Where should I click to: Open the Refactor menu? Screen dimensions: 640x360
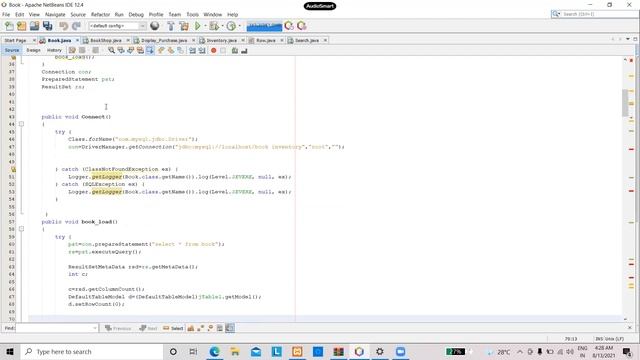click(100, 14)
